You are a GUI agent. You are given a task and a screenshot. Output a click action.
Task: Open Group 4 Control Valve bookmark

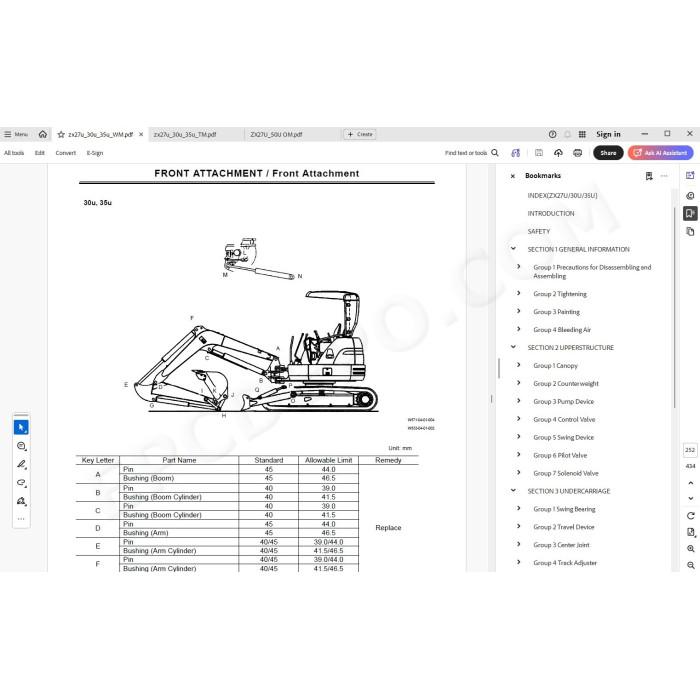[564, 419]
